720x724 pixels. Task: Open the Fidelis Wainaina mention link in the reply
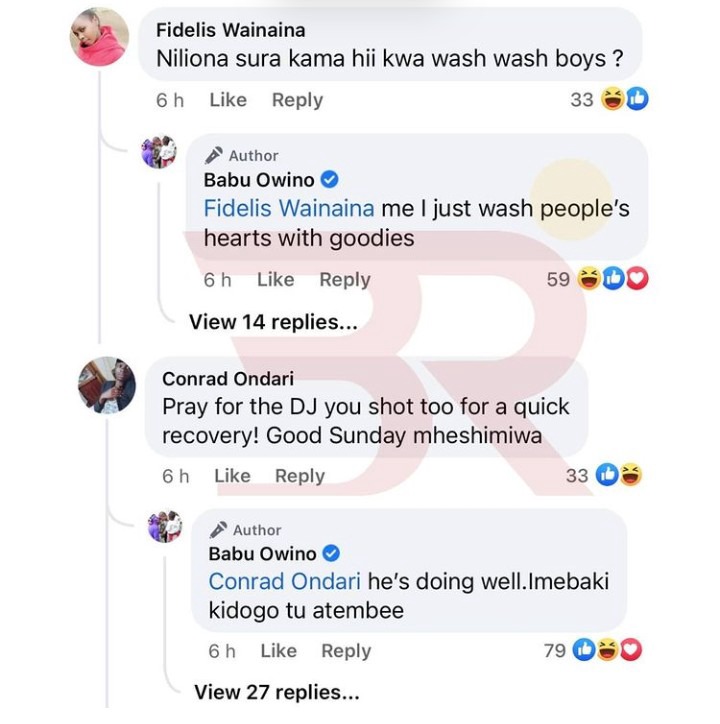289,208
